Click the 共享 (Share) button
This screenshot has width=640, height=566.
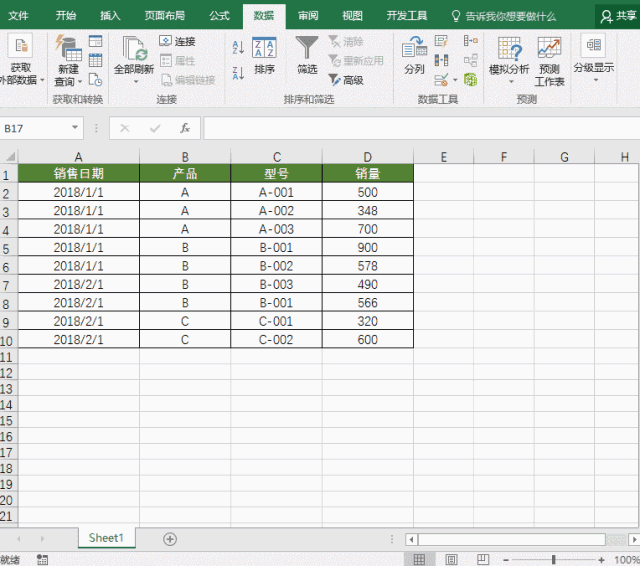click(x=618, y=16)
